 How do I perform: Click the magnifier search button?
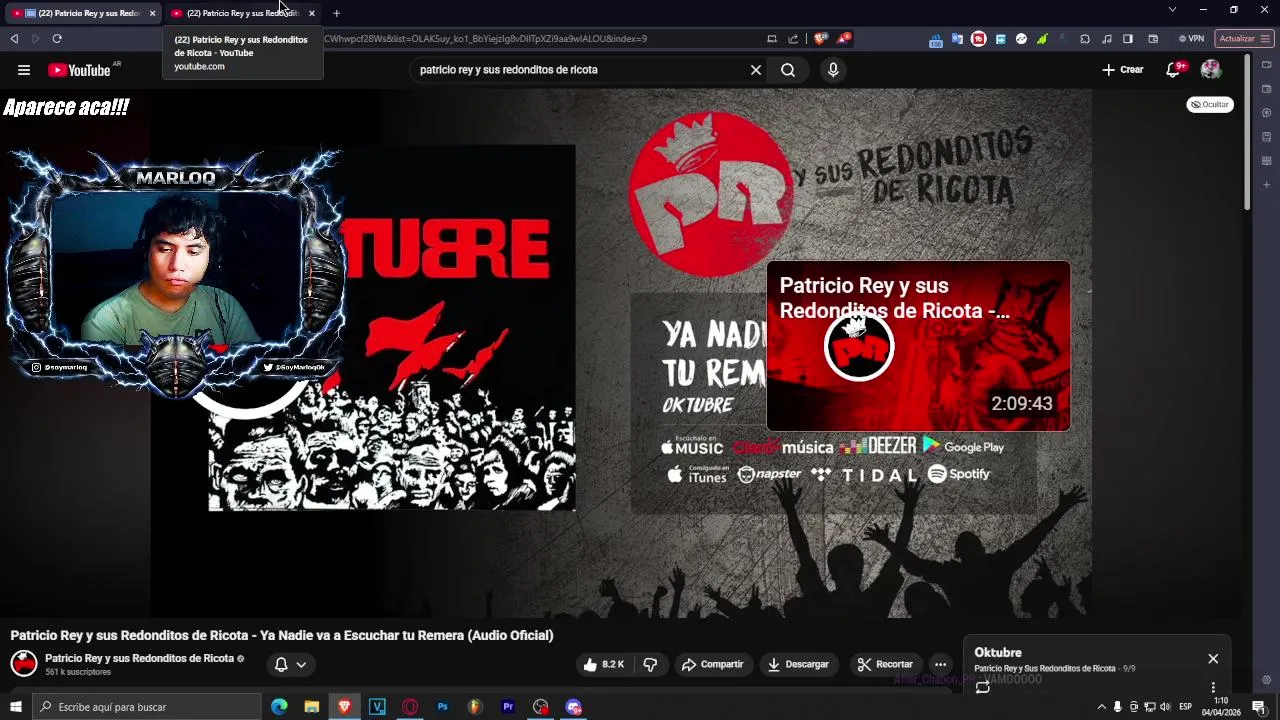tap(788, 70)
